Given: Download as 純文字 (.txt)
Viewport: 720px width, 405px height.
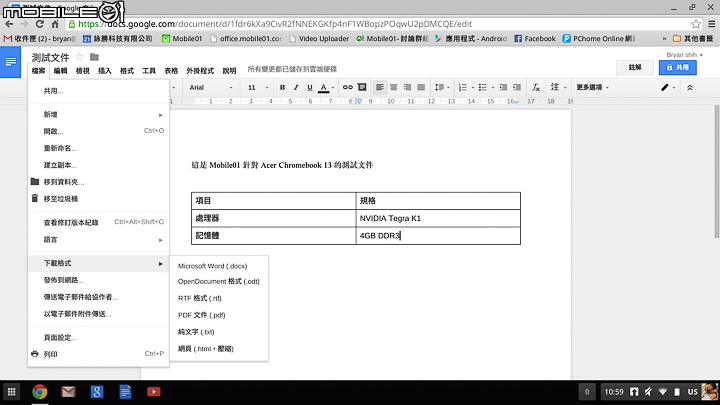Looking at the screenshot, I should (x=219, y=332).
